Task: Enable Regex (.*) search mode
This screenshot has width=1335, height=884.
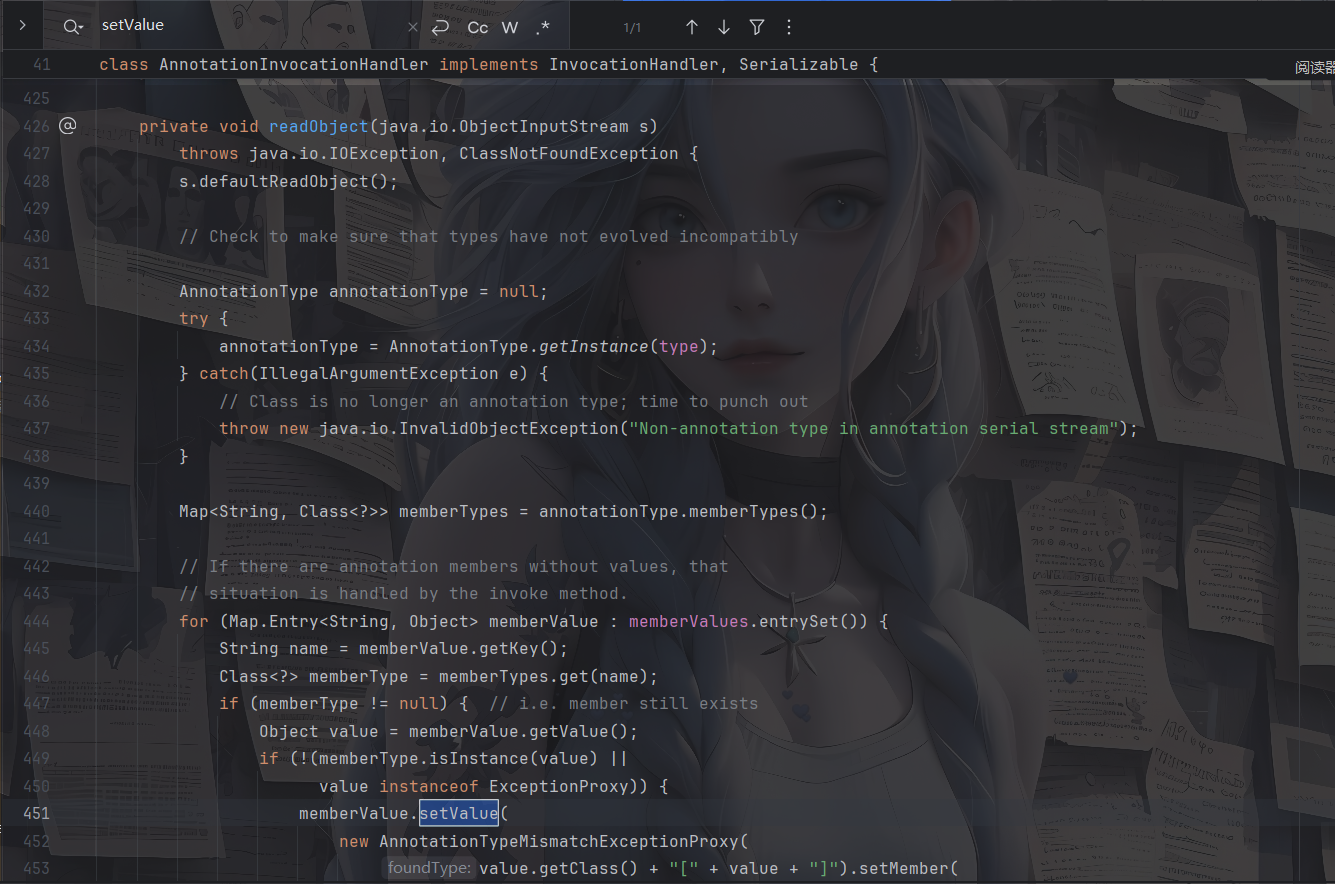Action: coord(542,27)
